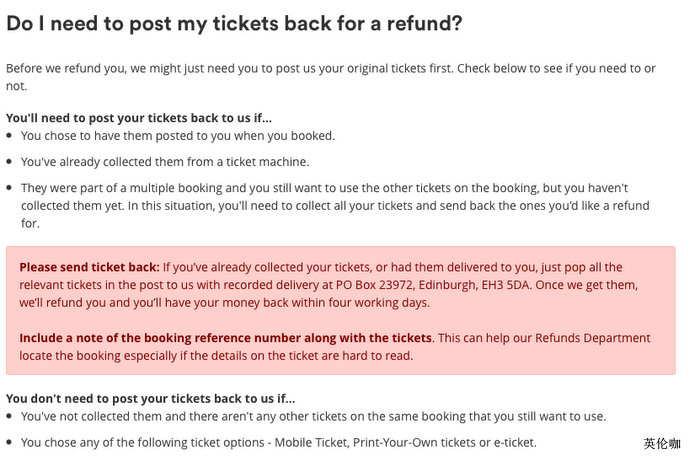This screenshot has width=700, height=466.
Task: Click the bold 'Include a note of the booking reference' text
Action: point(225,338)
